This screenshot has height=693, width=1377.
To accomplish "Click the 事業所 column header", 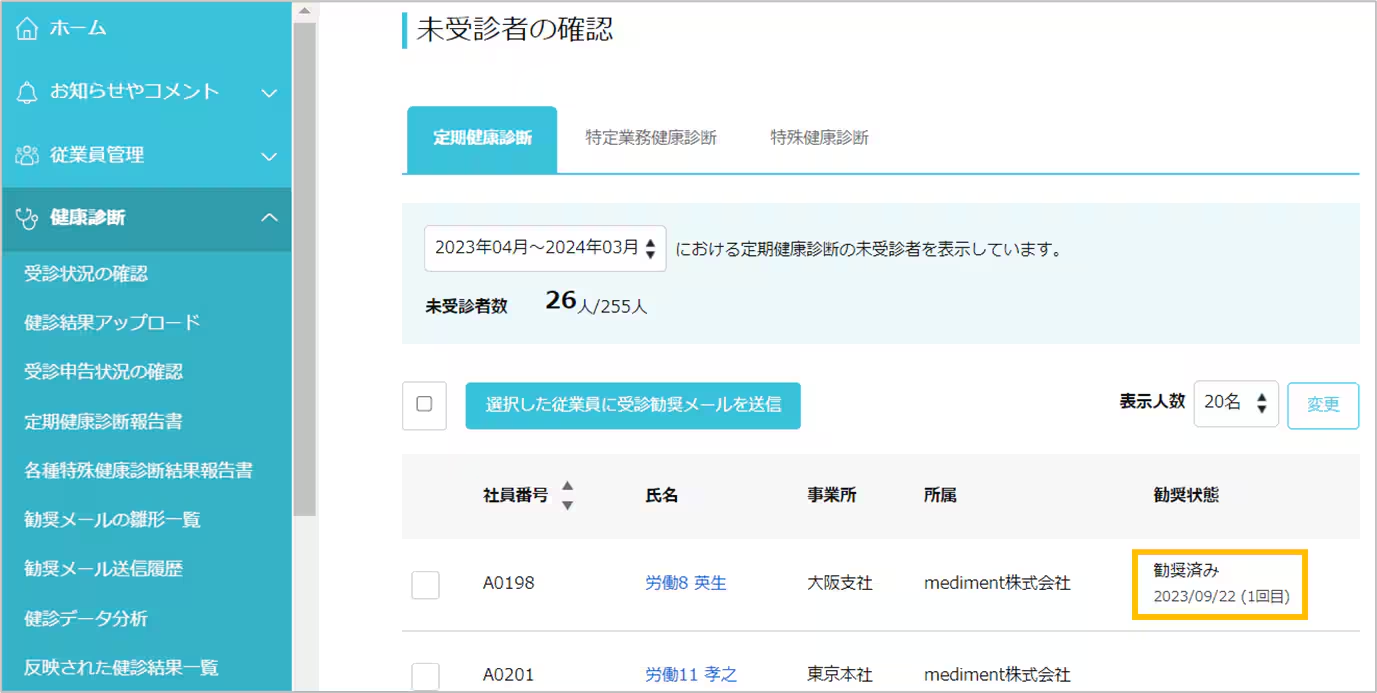I will [x=832, y=496].
